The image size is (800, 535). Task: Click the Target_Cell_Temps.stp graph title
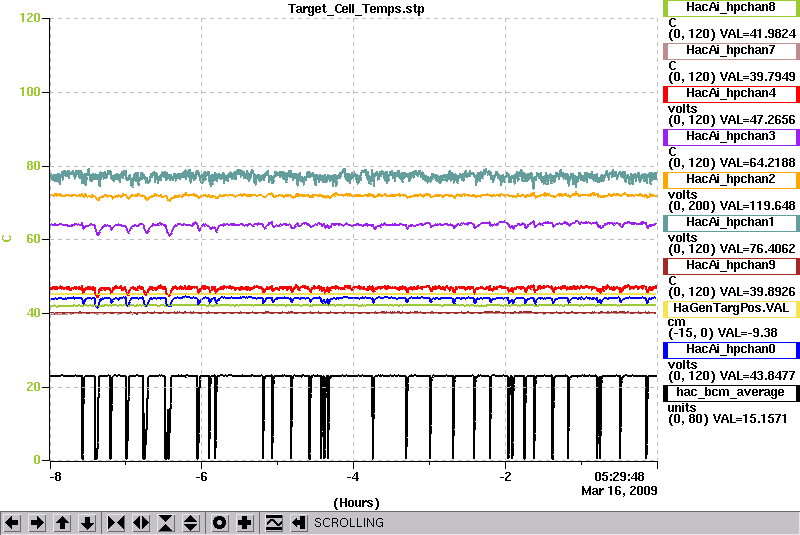click(x=356, y=9)
